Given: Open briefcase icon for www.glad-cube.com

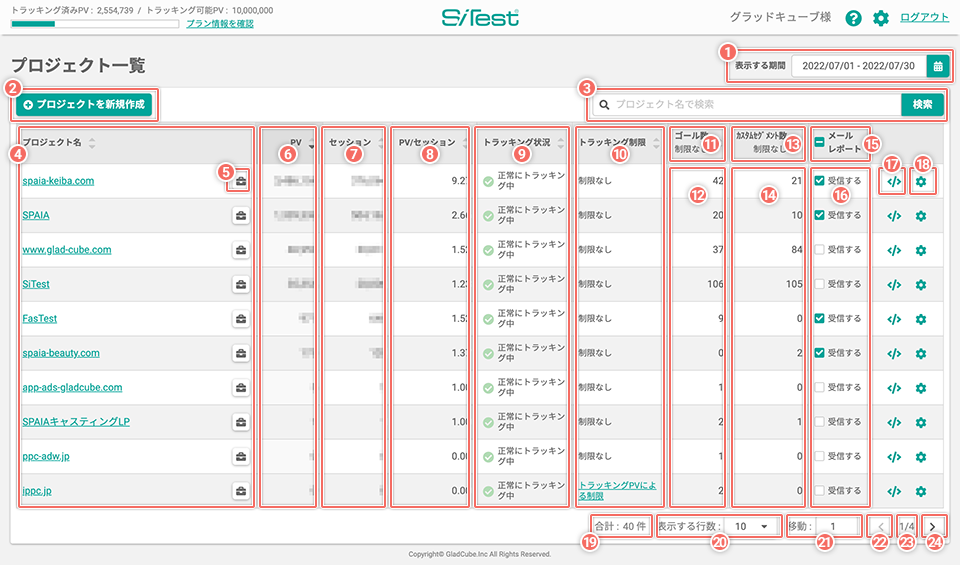Looking at the screenshot, I should click(x=241, y=250).
